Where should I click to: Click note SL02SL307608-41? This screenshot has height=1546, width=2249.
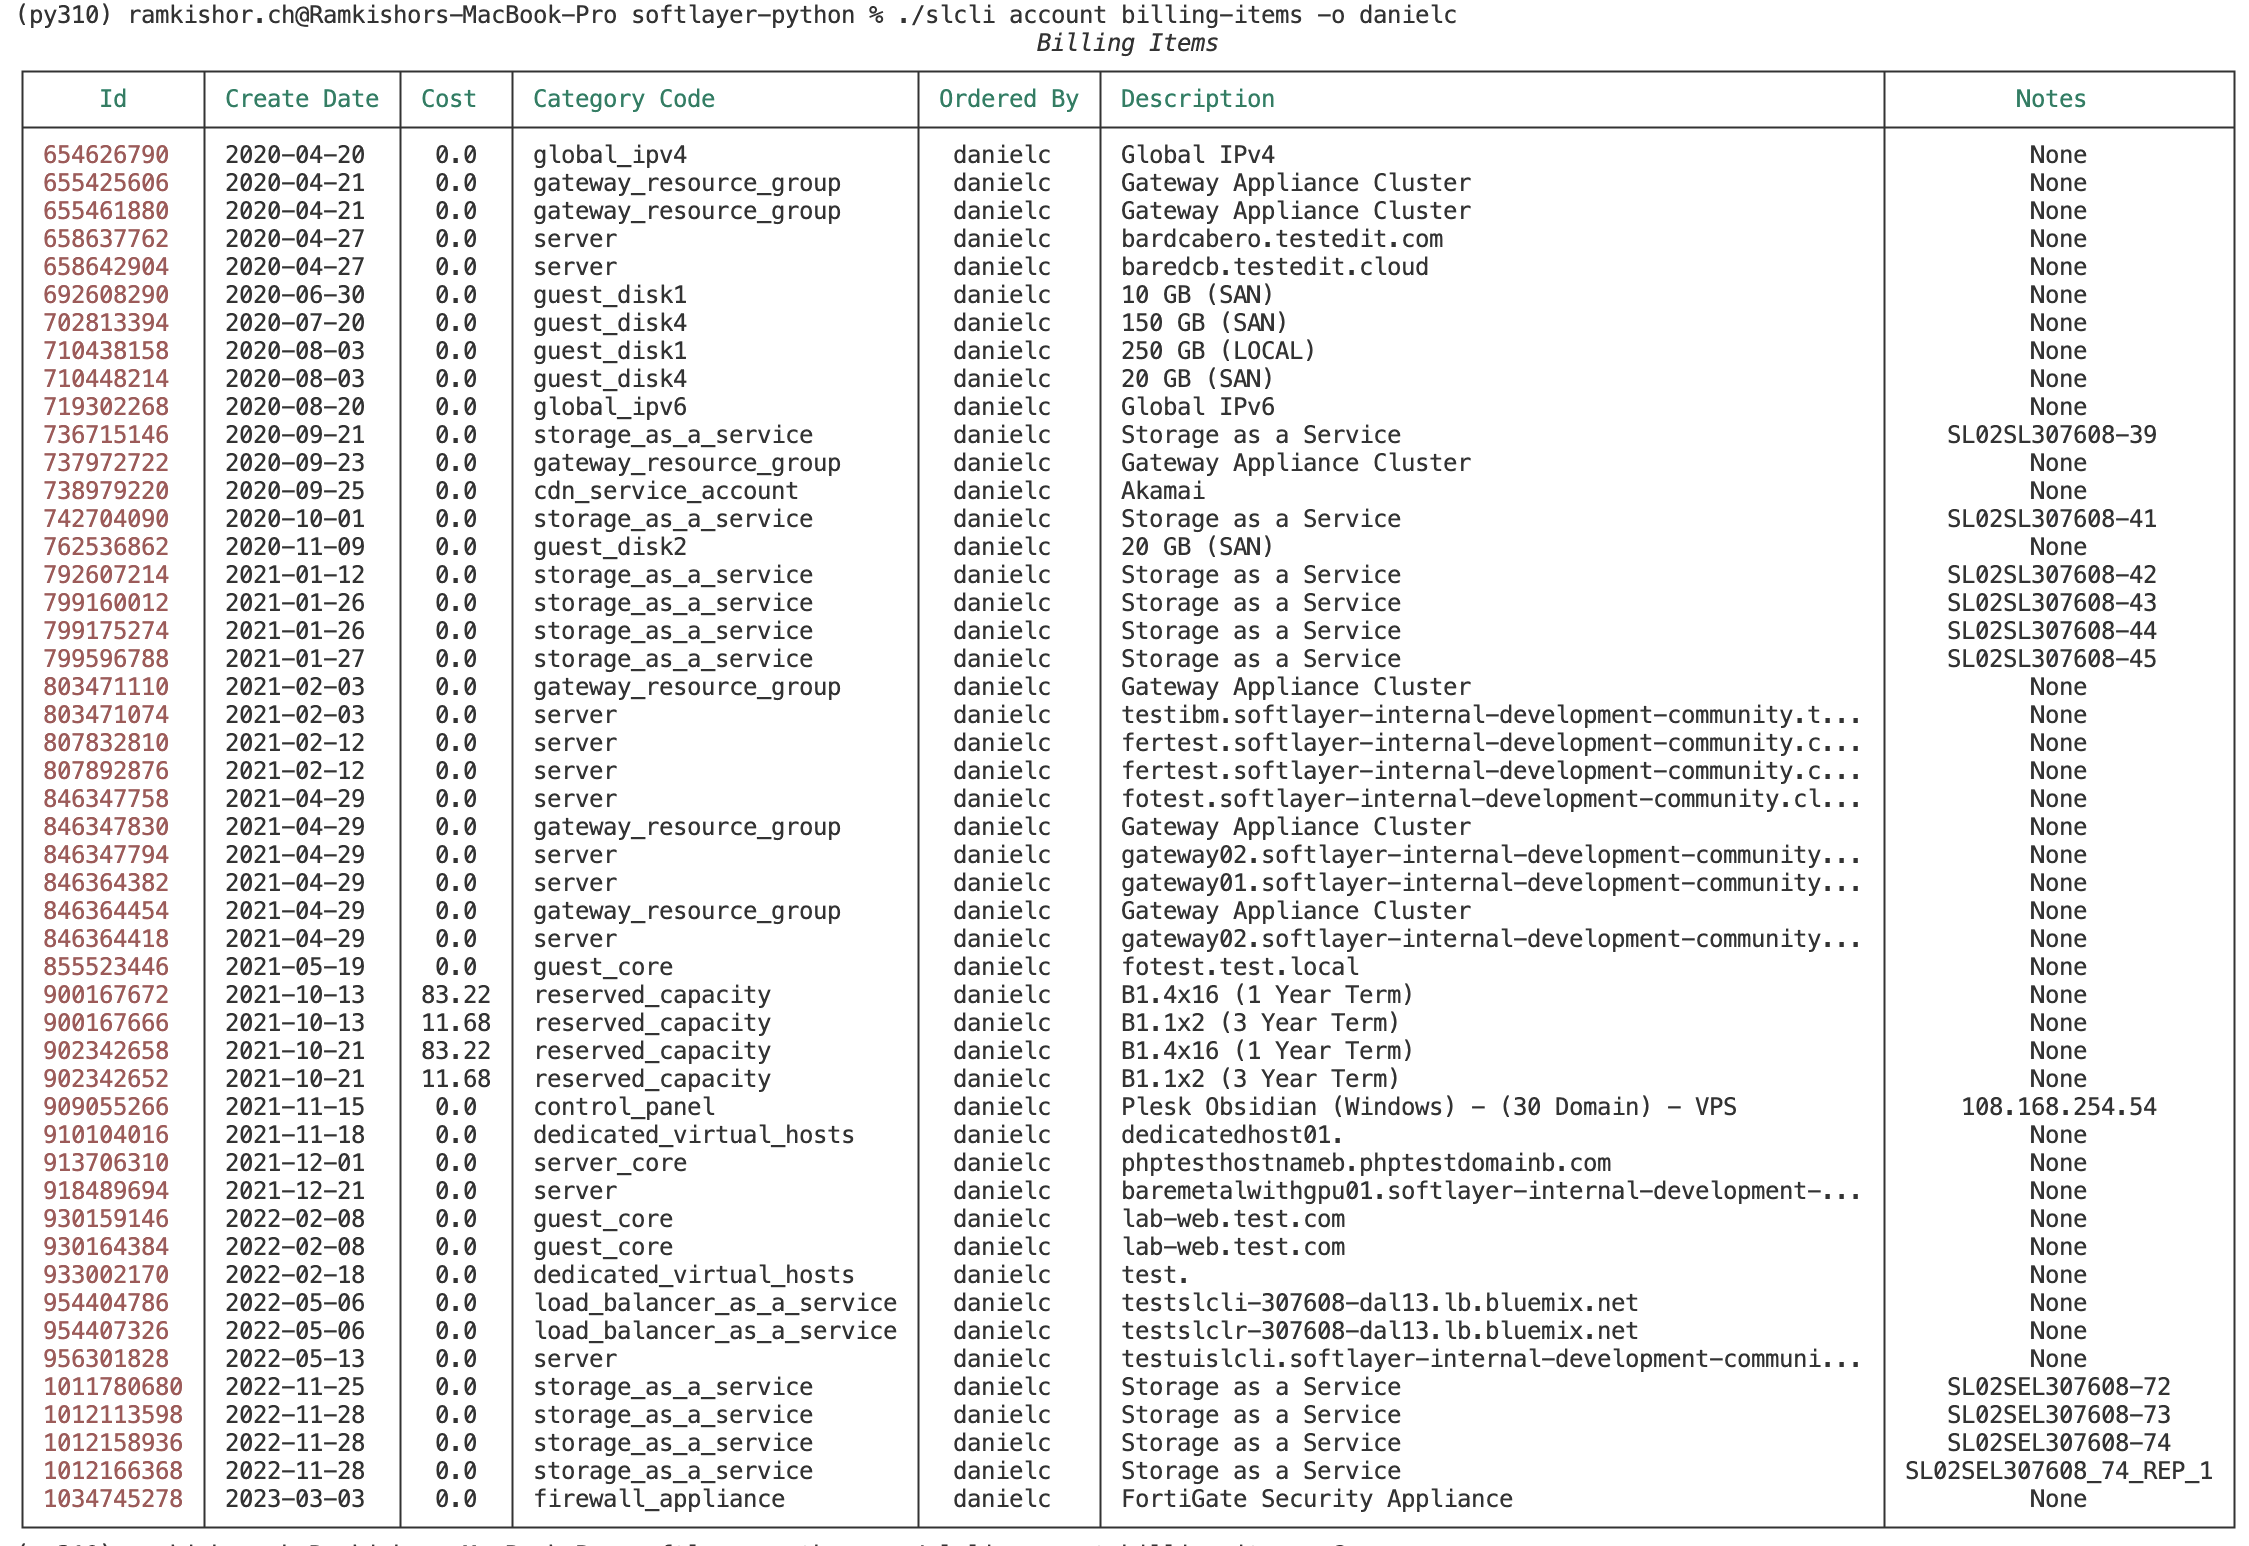(x=2051, y=519)
